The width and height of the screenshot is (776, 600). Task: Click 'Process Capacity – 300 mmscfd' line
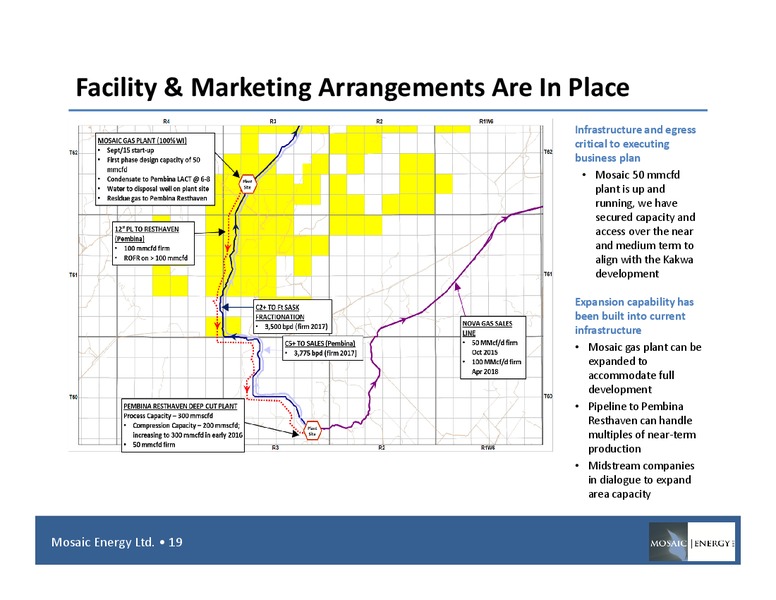(168, 416)
